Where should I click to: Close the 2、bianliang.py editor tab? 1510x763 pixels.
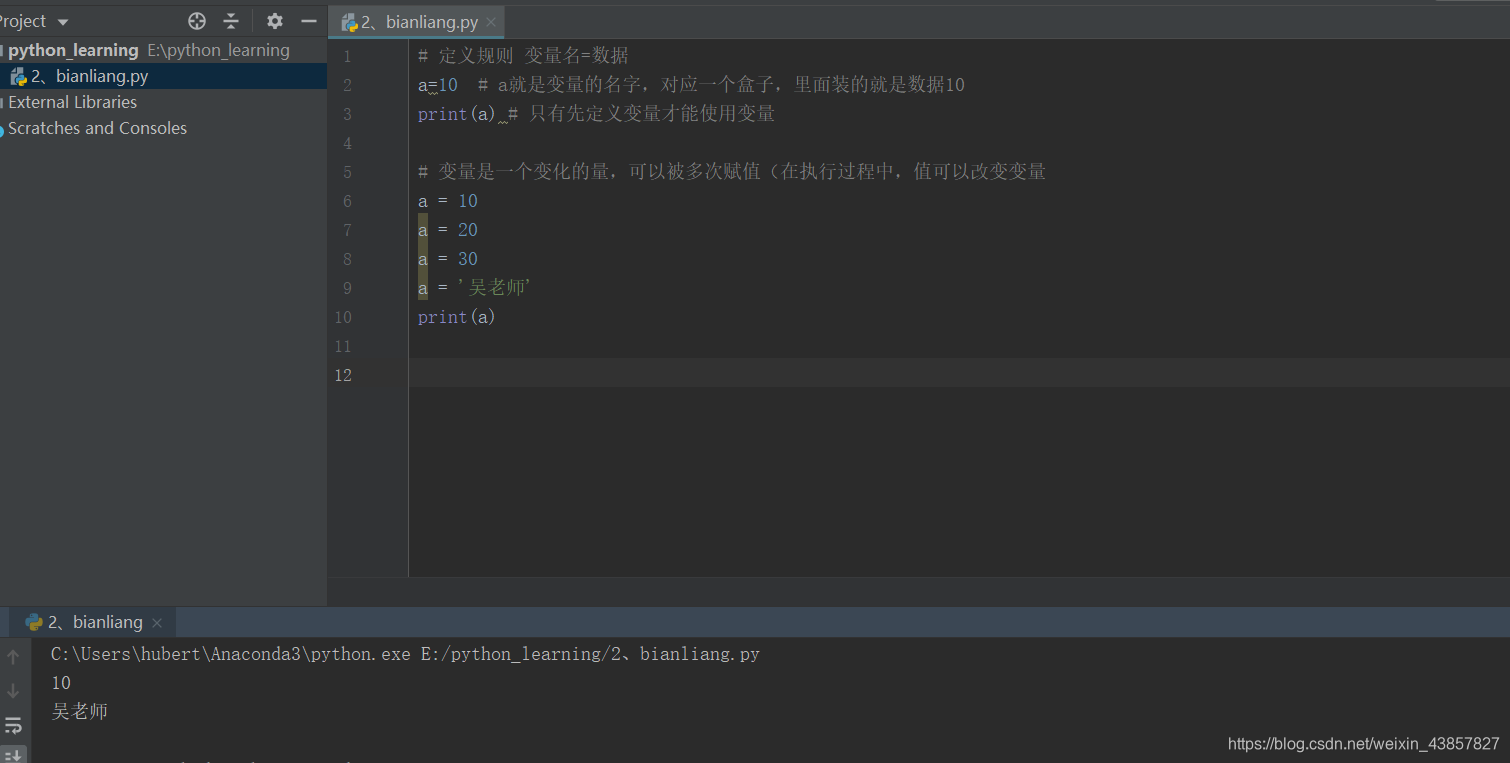(490, 22)
